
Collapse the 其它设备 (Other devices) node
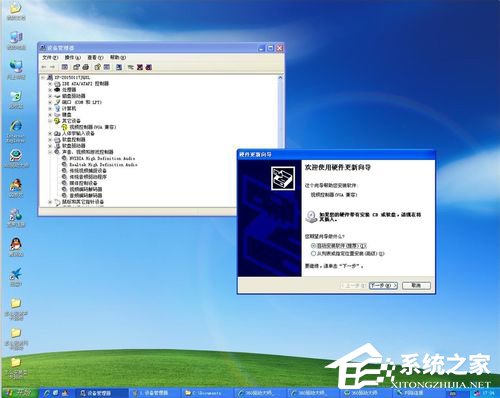[50, 121]
